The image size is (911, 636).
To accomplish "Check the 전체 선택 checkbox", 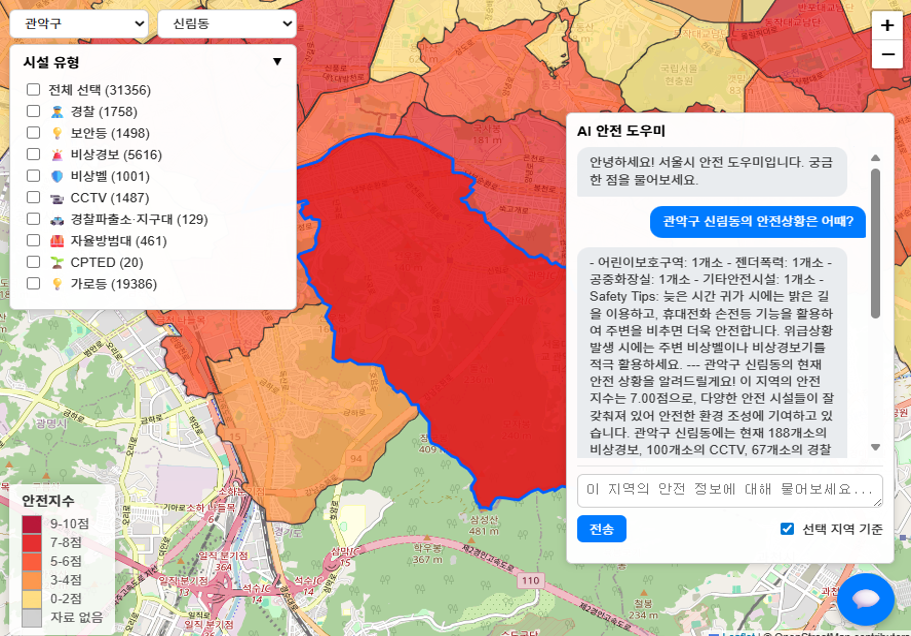I will coord(33,90).
